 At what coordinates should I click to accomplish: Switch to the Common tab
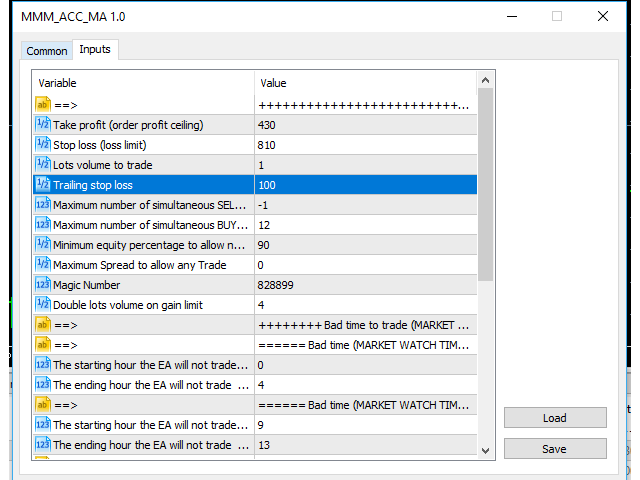pos(47,51)
